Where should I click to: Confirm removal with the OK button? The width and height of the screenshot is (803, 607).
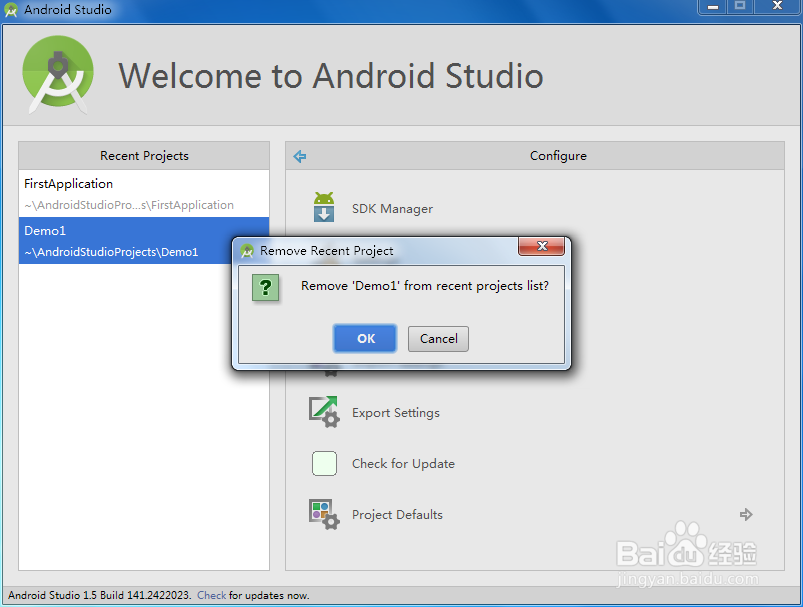pos(364,338)
